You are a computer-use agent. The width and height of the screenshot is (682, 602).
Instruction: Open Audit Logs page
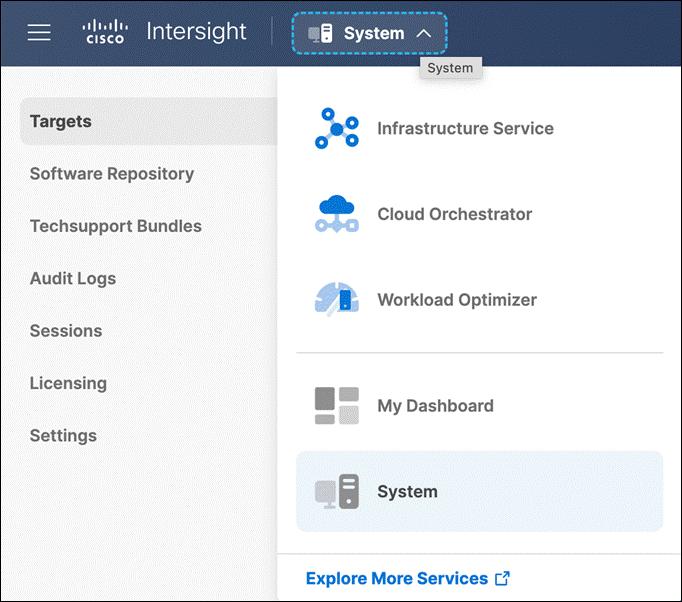tap(73, 279)
